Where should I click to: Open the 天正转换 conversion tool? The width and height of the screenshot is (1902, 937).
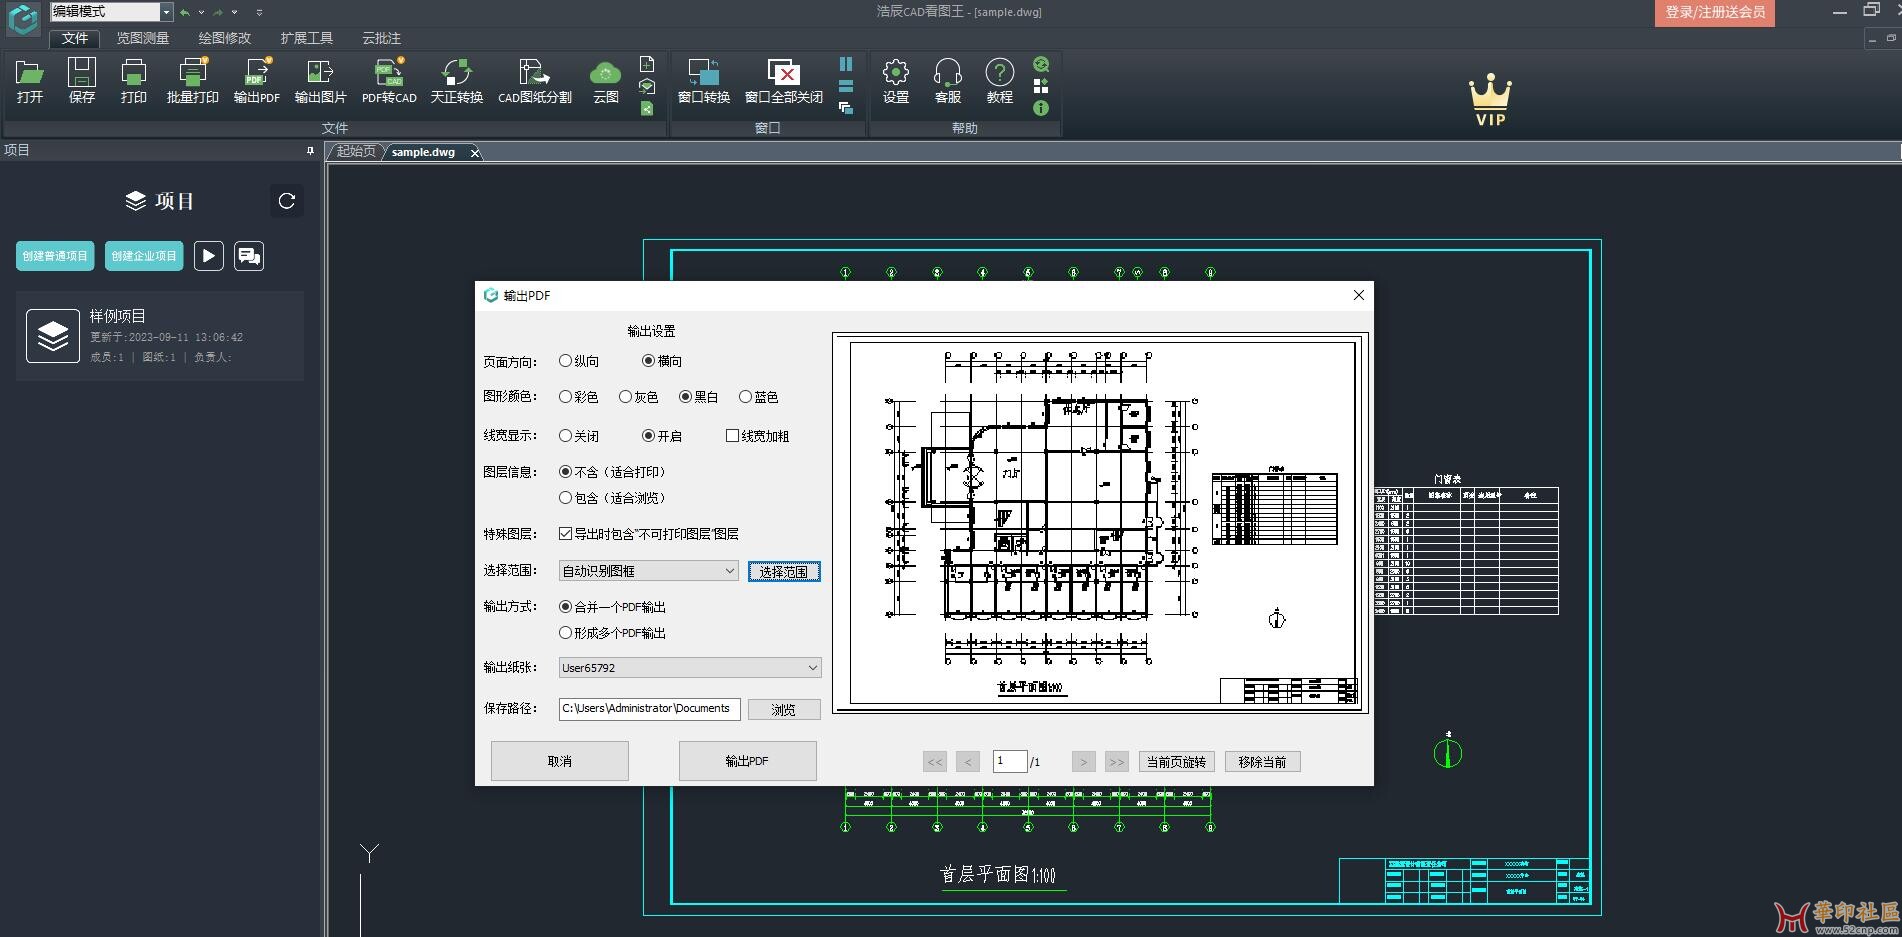456,82
